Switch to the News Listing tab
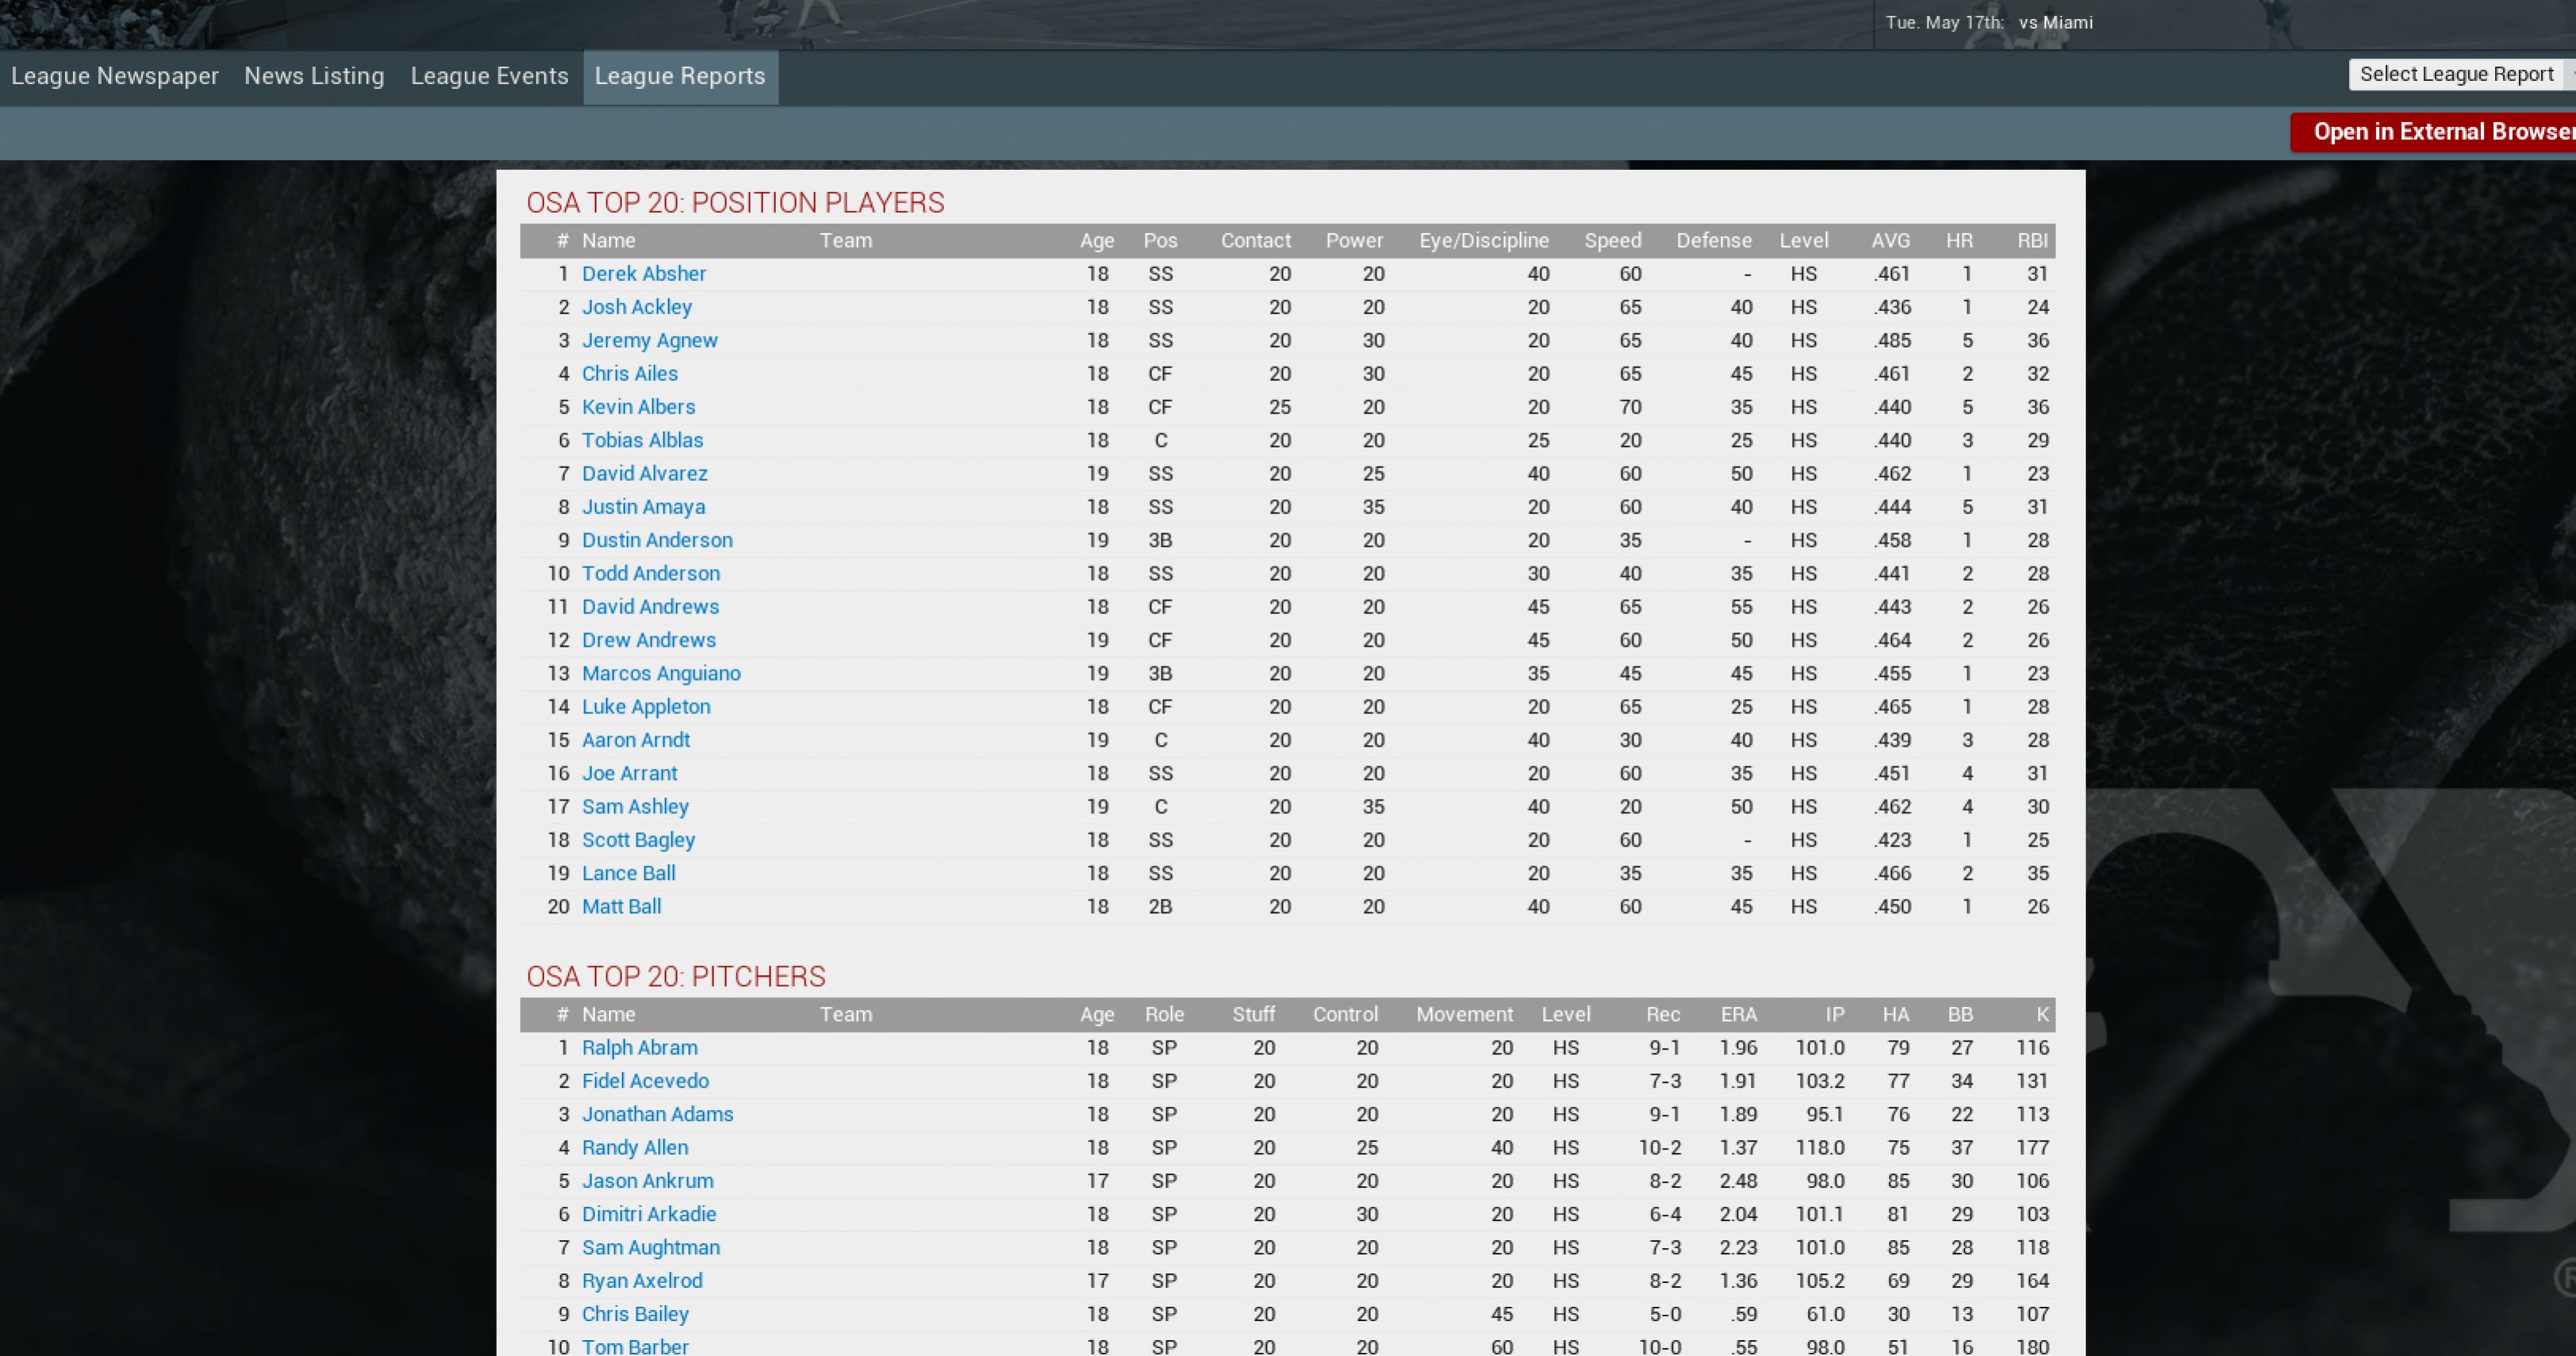Image resolution: width=2576 pixels, height=1356 pixels. pos(314,76)
